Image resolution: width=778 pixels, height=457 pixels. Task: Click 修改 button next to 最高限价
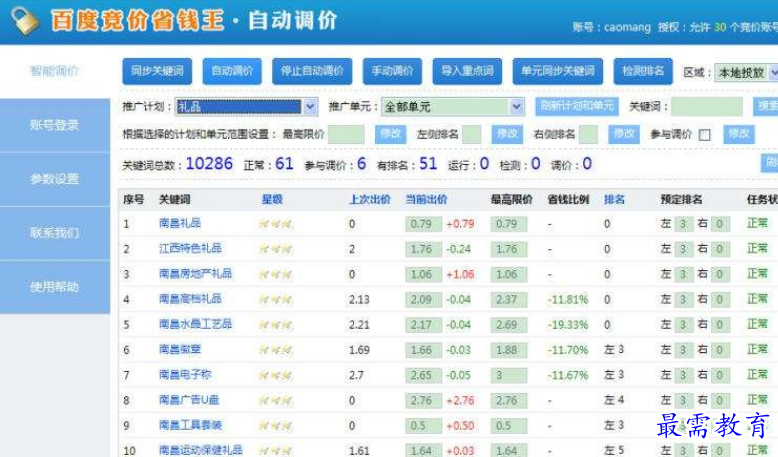pyautogui.click(x=390, y=134)
